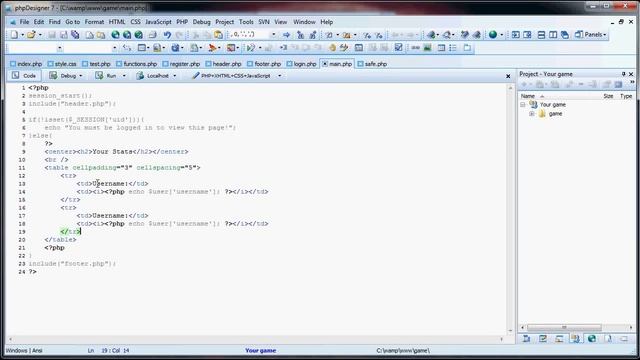Open the Localhost dropdown arrow
This screenshot has width=640, height=360.
pyautogui.click(x=175, y=76)
